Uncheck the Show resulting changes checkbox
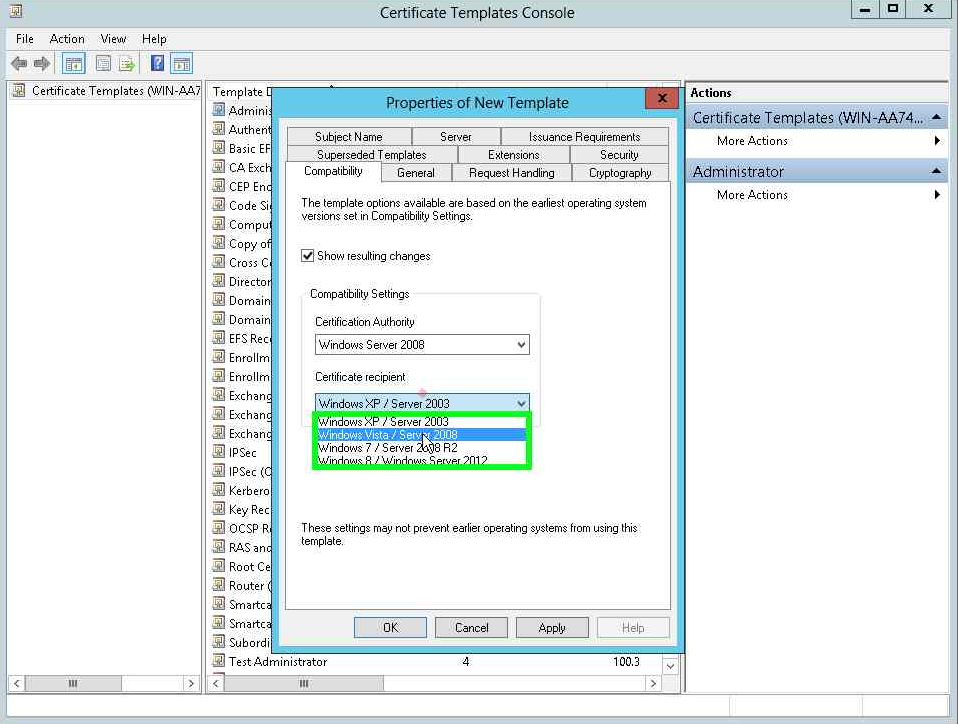This screenshot has height=724, width=958. tap(307, 255)
